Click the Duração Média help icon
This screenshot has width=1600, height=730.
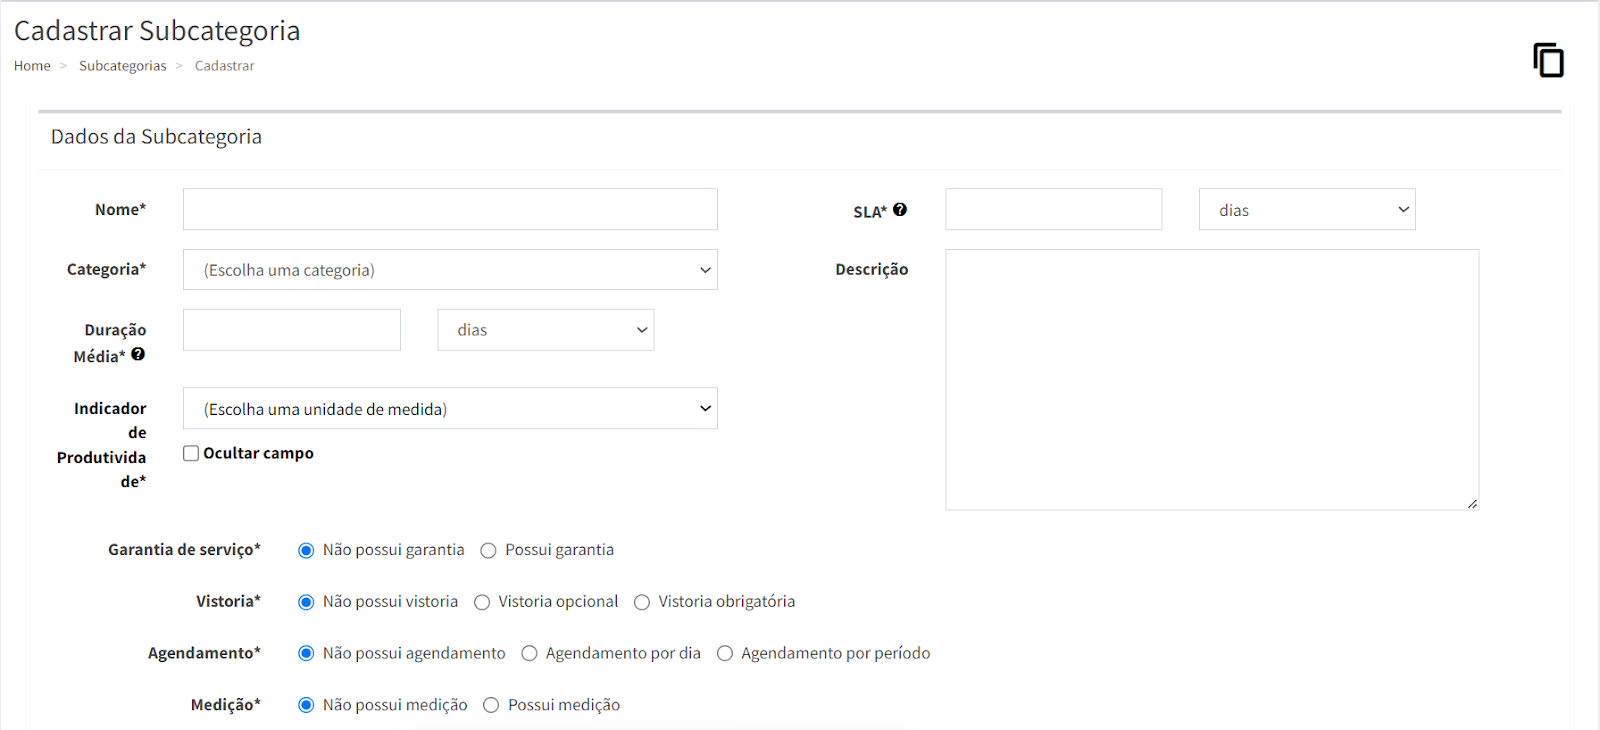[x=138, y=354]
